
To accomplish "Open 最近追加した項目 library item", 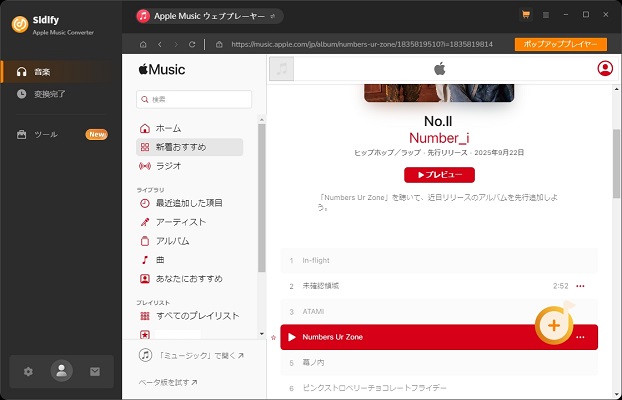I will [x=190, y=203].
